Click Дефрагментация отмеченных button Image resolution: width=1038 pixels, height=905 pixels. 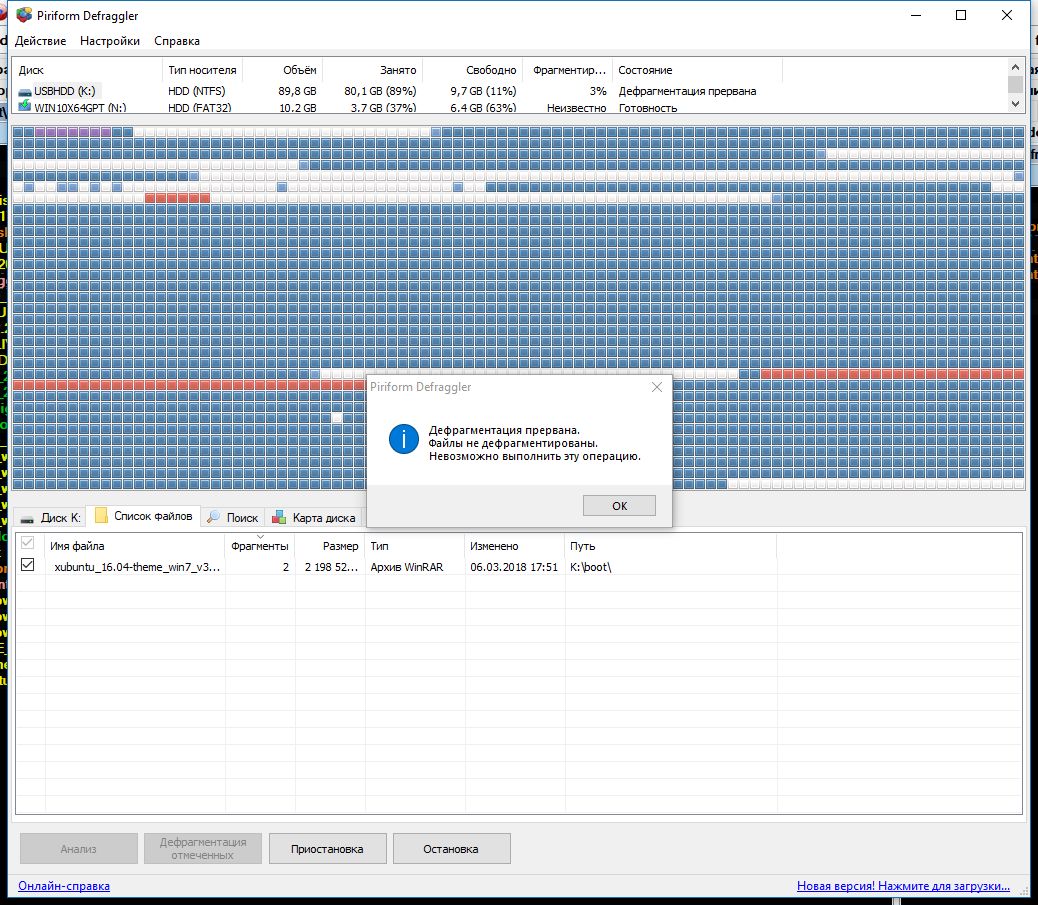pyautogui.click(x=203, y=849)
